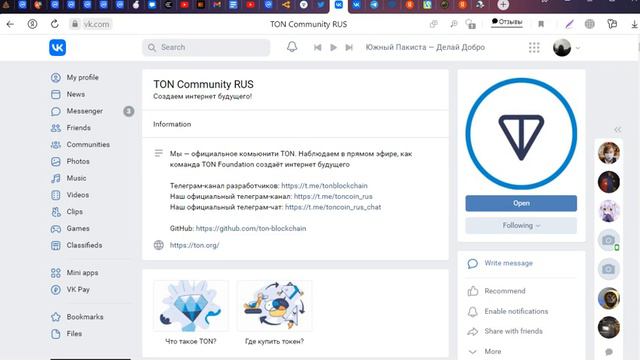Image resolution: width=640 pixels, height=360 pixels.
Task: Expand the Following dropdown
Action: coord(521,225)
